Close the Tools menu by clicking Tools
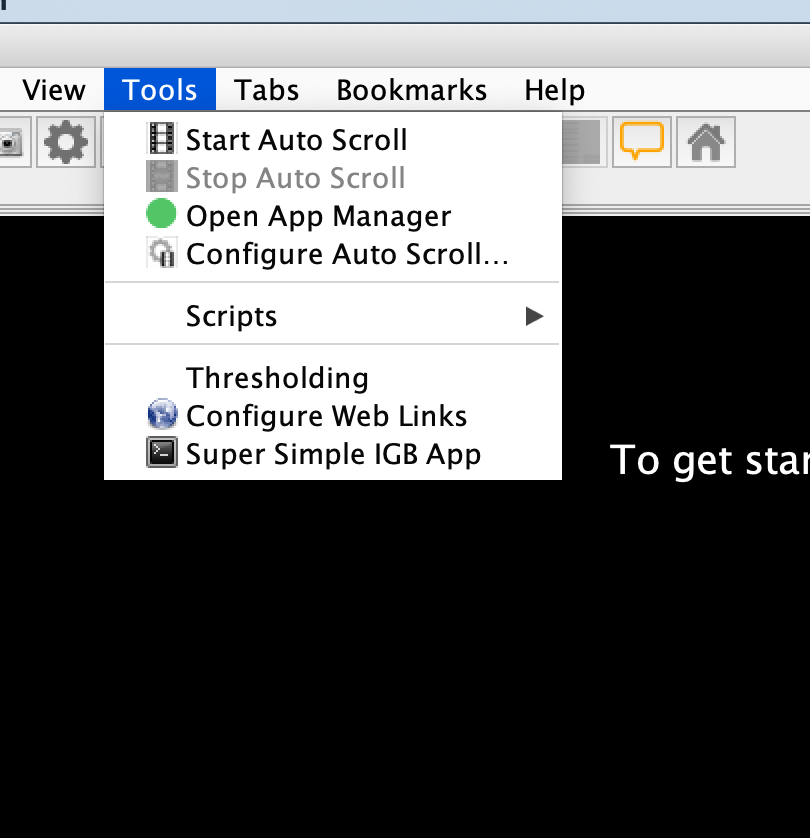 coord(159,90)
